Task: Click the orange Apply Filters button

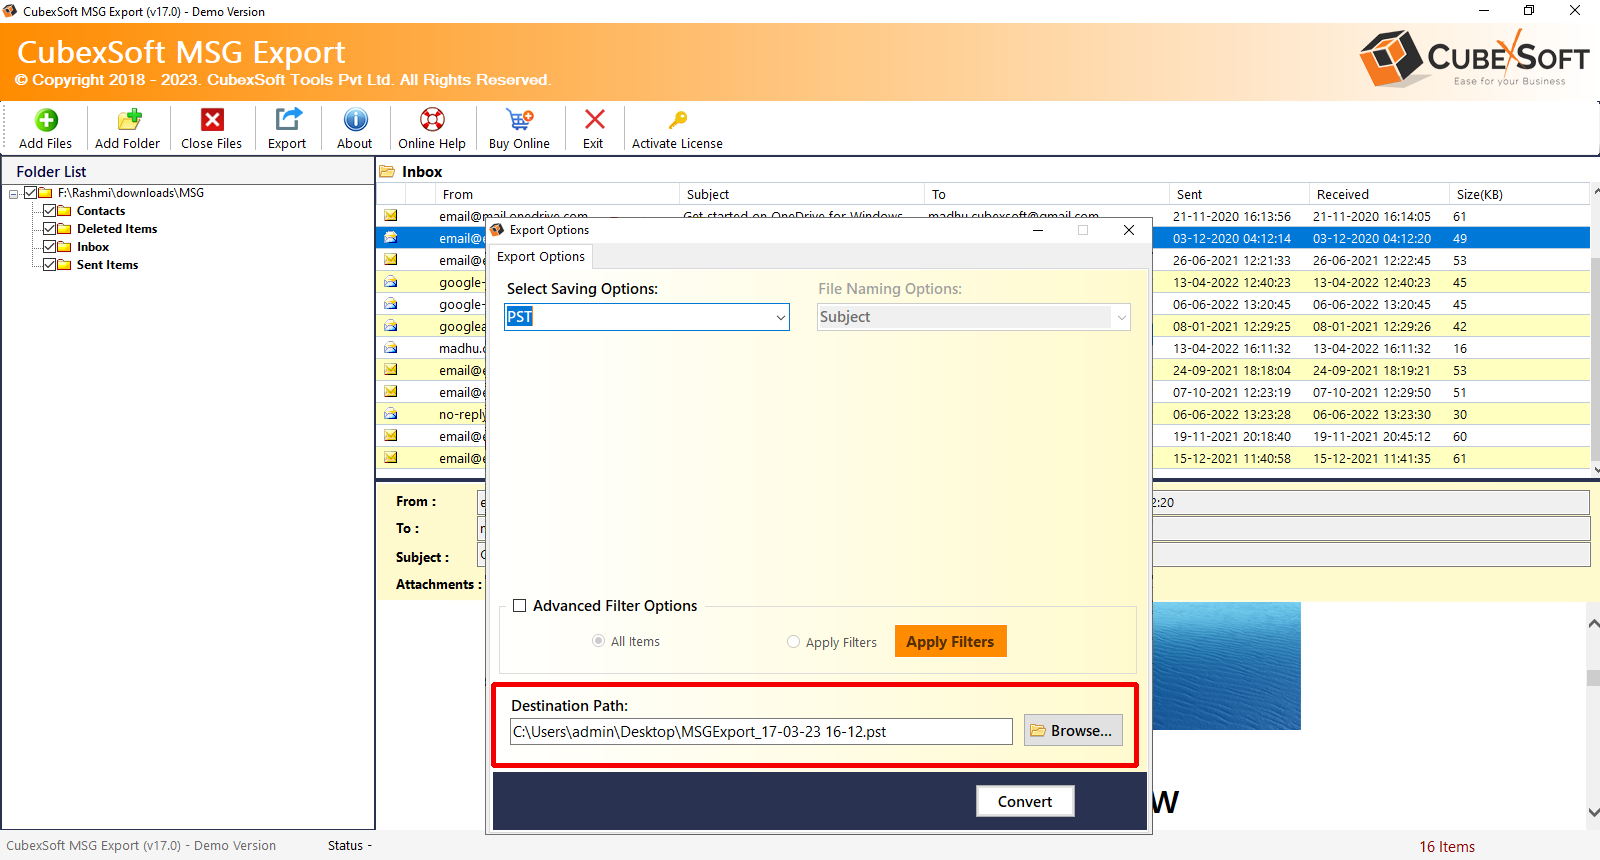Action: pyautogui.click(x=950, y=641)
